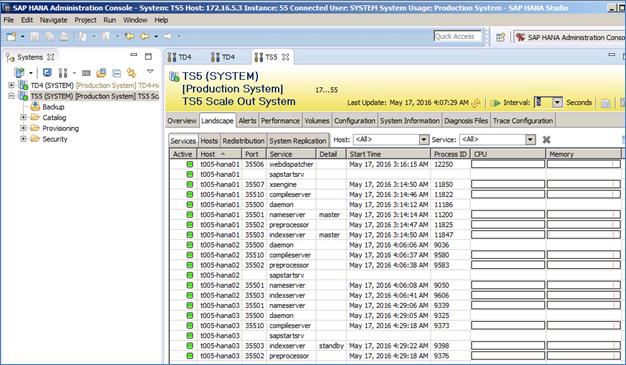This screenshot has width=626, height=365.
Task: Click in the Quick Access field
Action: [457, 36]
